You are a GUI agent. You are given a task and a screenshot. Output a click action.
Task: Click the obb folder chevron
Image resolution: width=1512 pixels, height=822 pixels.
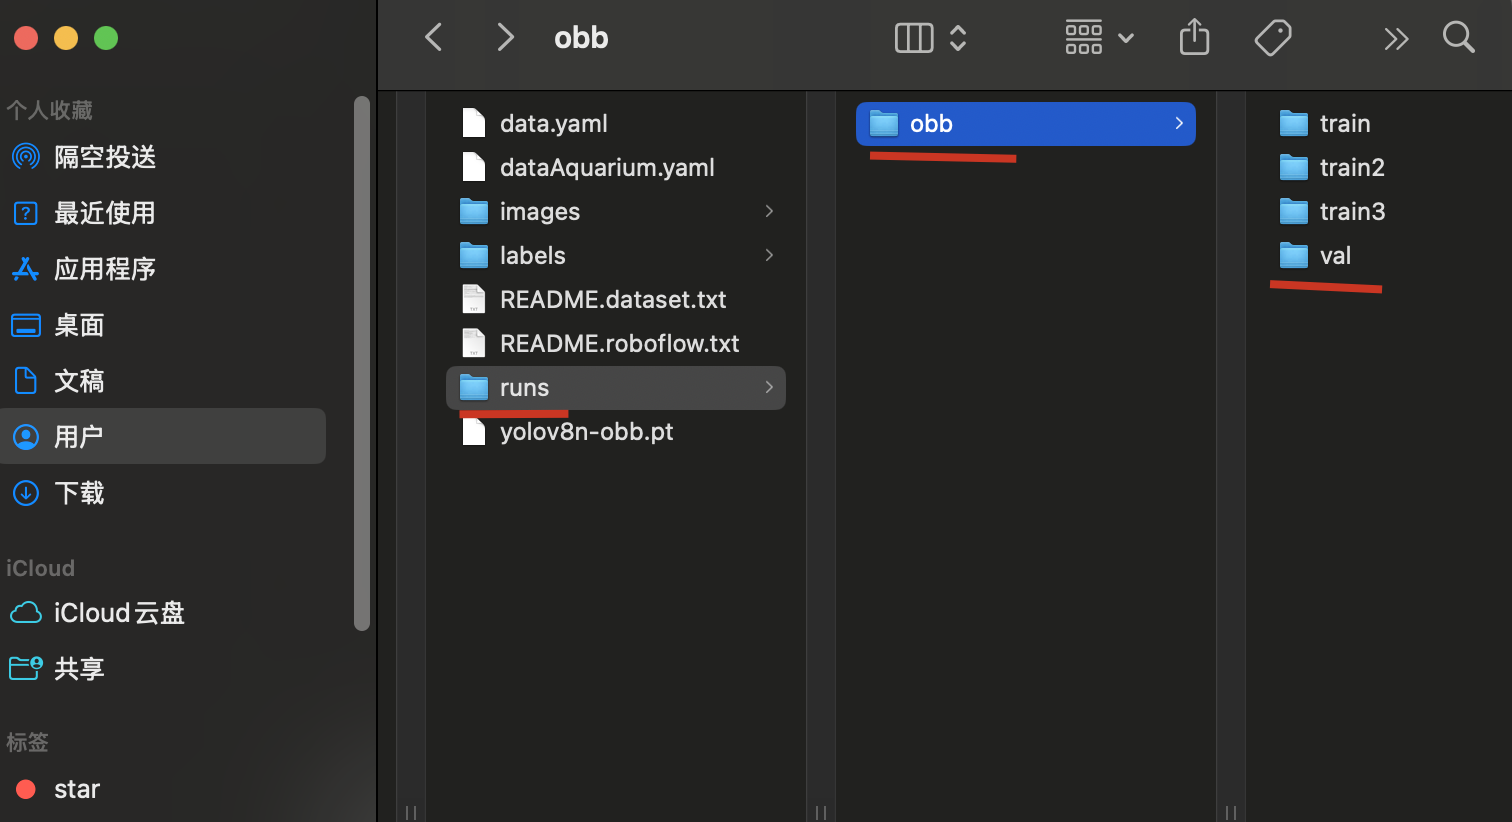[x=1179, y=123]
